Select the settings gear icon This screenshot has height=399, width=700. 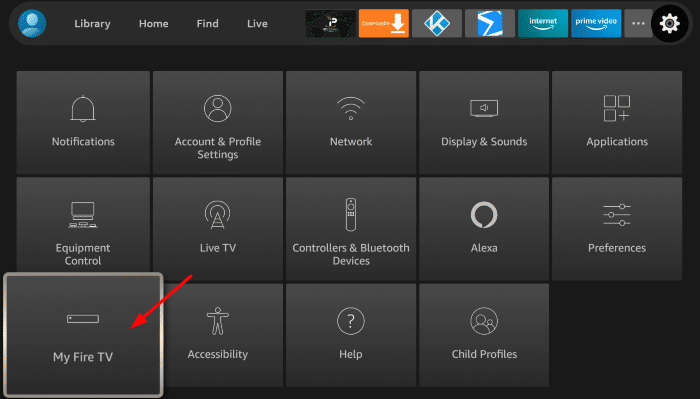(669, 23)
